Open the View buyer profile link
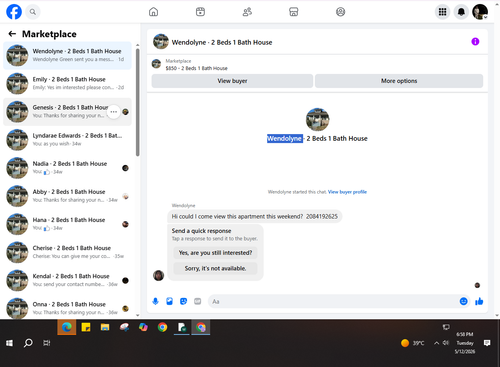This screenshot has width=500, height=367. [x=347, y=192]
